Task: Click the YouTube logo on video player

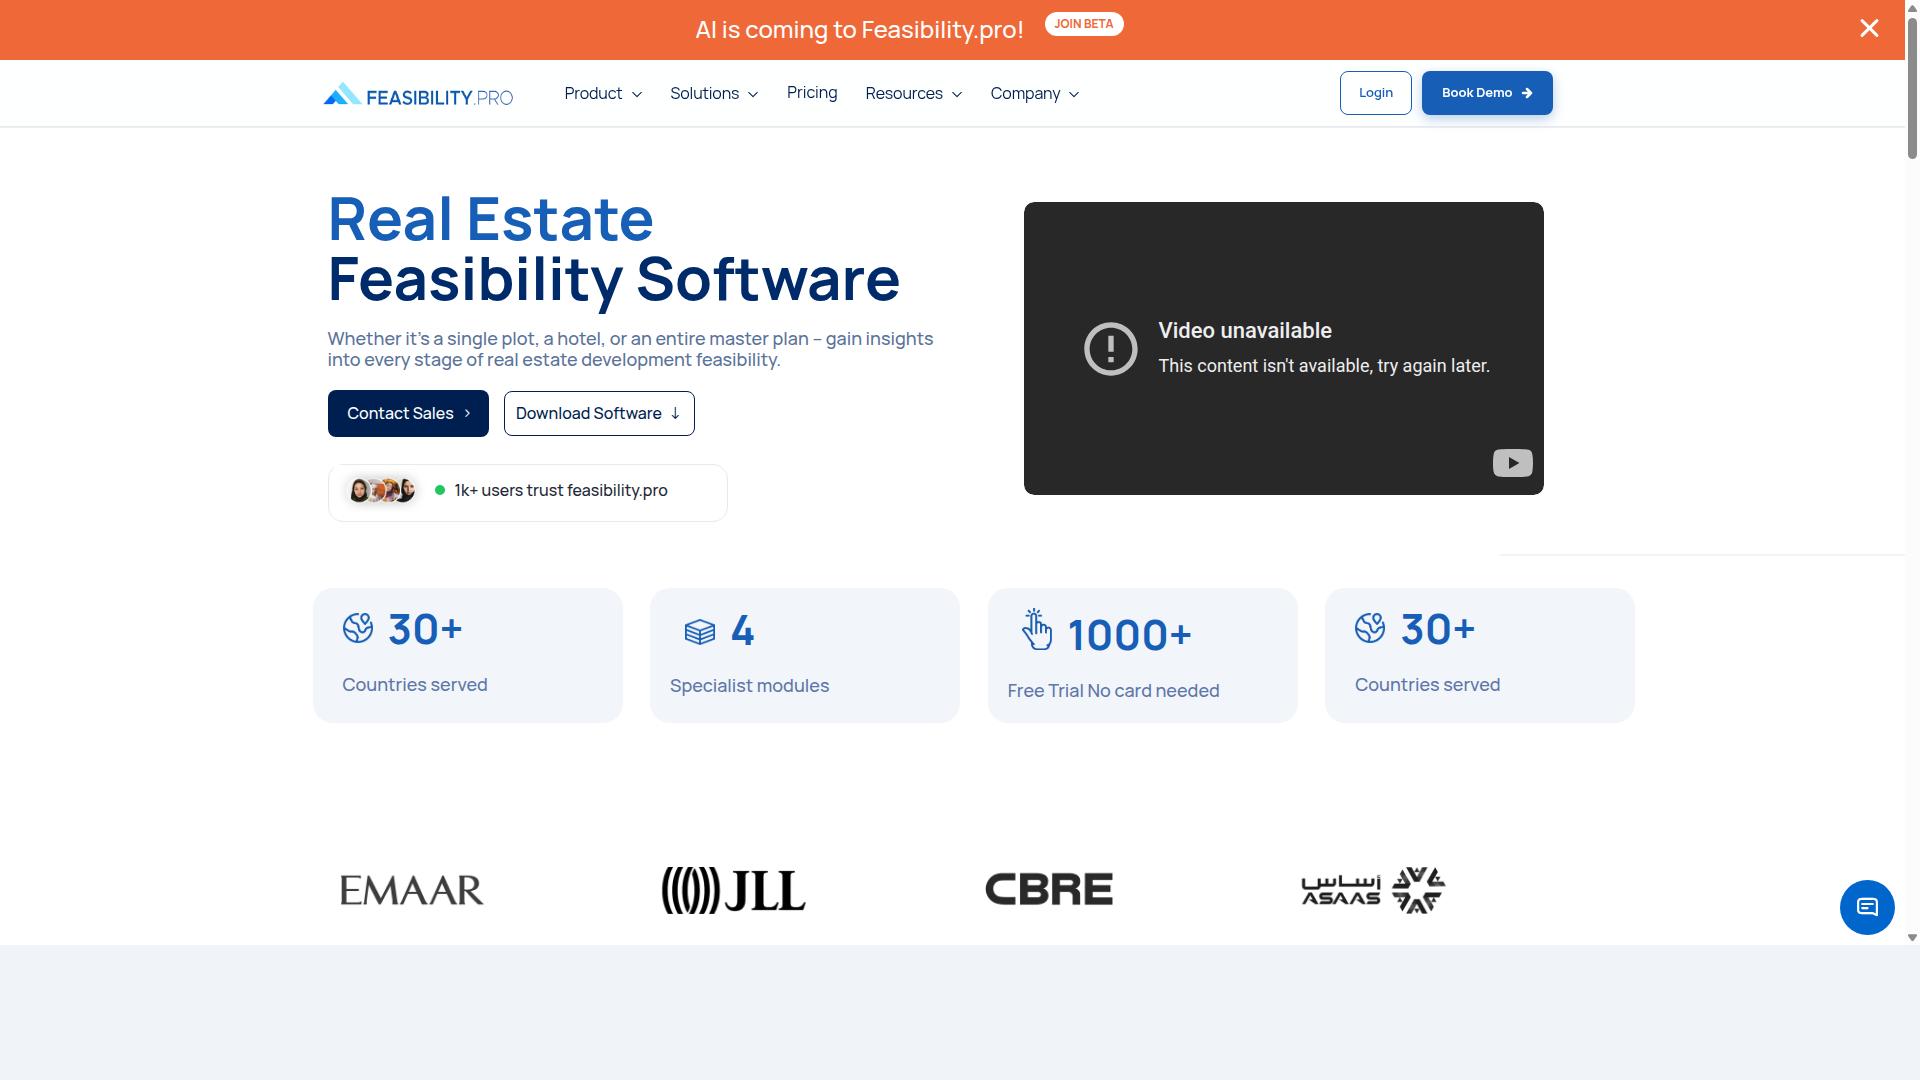Action: (x=1512, y=463)
